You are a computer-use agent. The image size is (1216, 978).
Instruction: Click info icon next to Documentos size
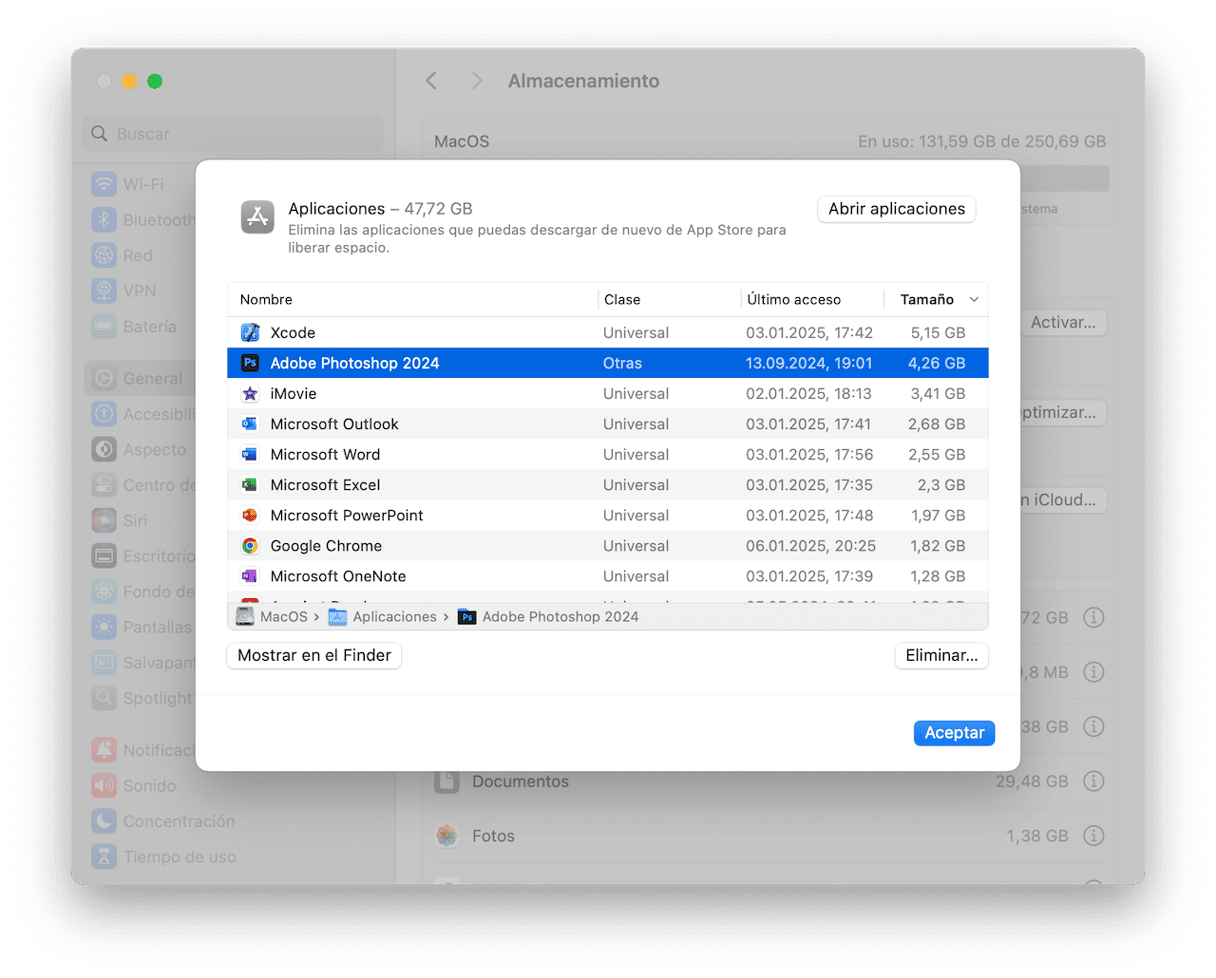pyautogui.click(x=1094, y=781)
